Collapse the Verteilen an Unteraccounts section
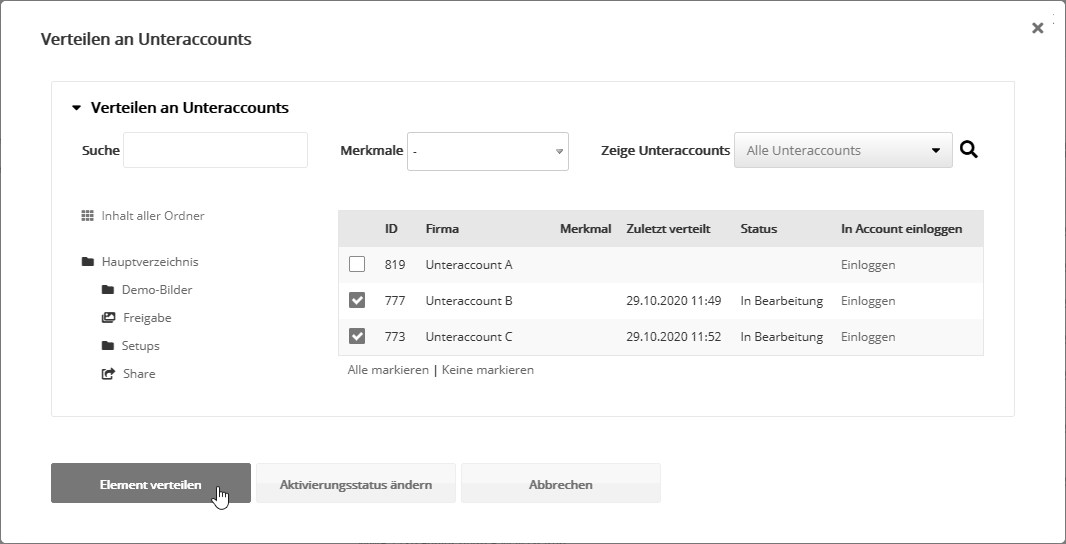The width and height of the screenshot is (1066, 544). point(76,108)
